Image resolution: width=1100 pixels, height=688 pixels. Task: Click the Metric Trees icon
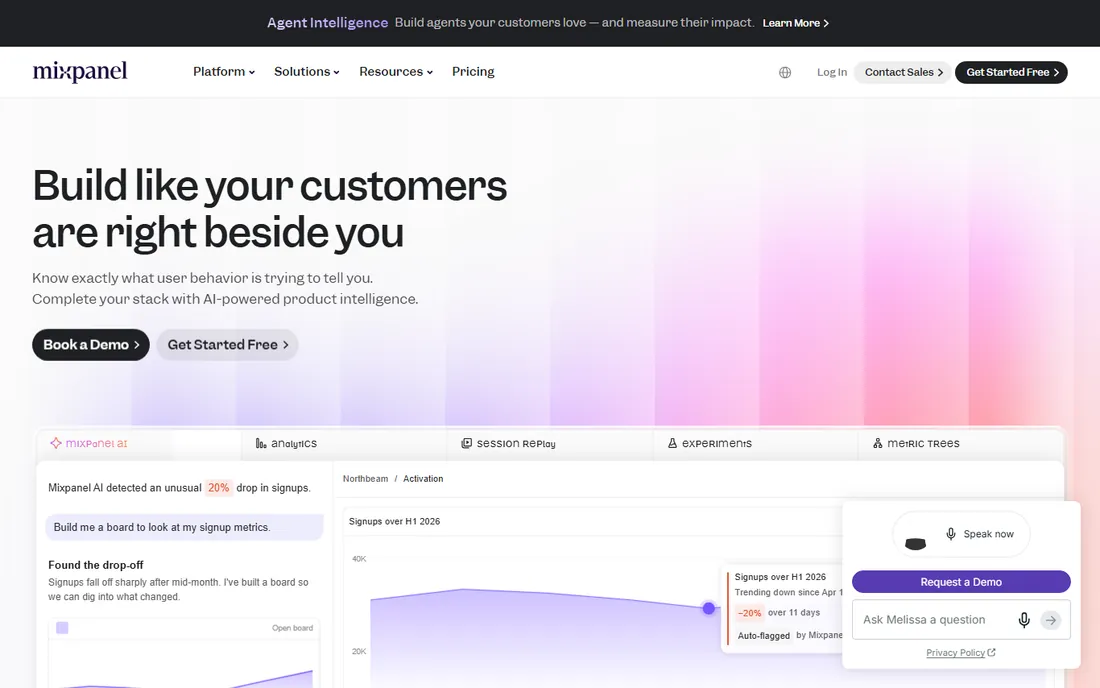pyautogui.click(x=878, y=443)
